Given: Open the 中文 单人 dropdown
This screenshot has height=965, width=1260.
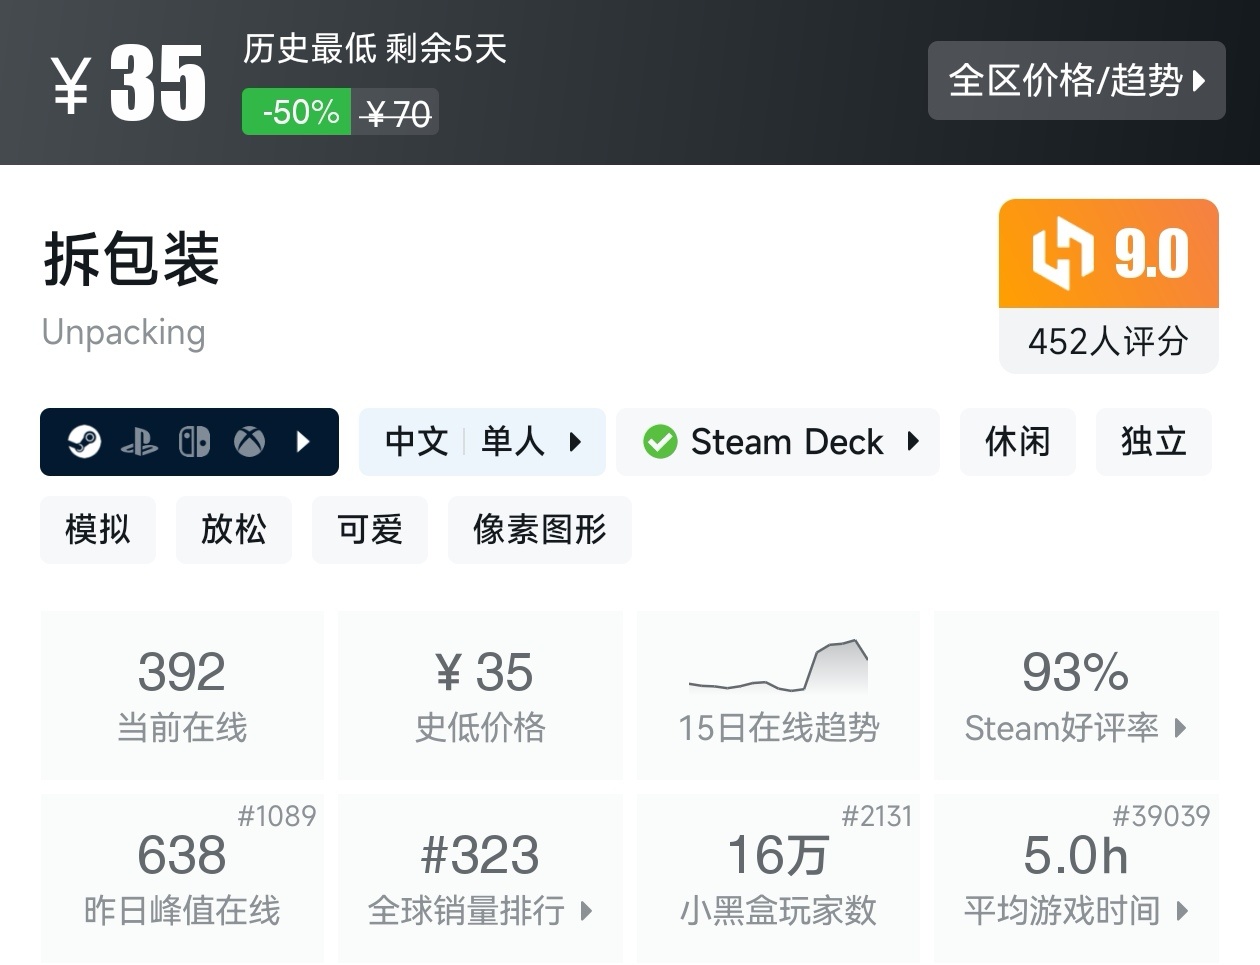Looking at the screenshot, I should coord(482,441).
